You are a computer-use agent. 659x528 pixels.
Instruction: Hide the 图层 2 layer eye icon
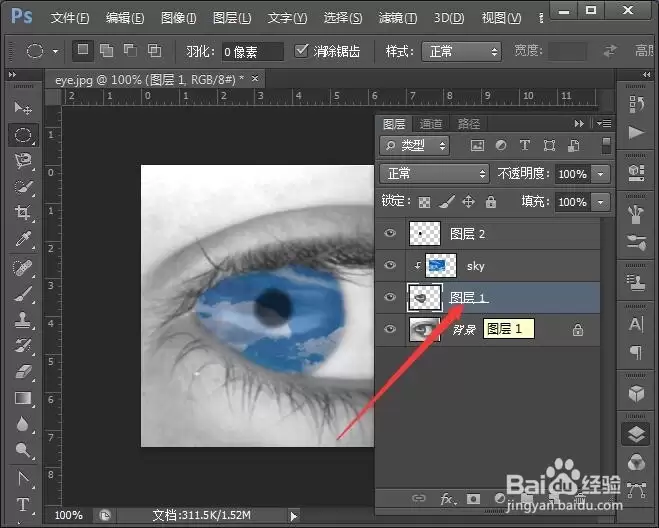(x=390, y=233)
